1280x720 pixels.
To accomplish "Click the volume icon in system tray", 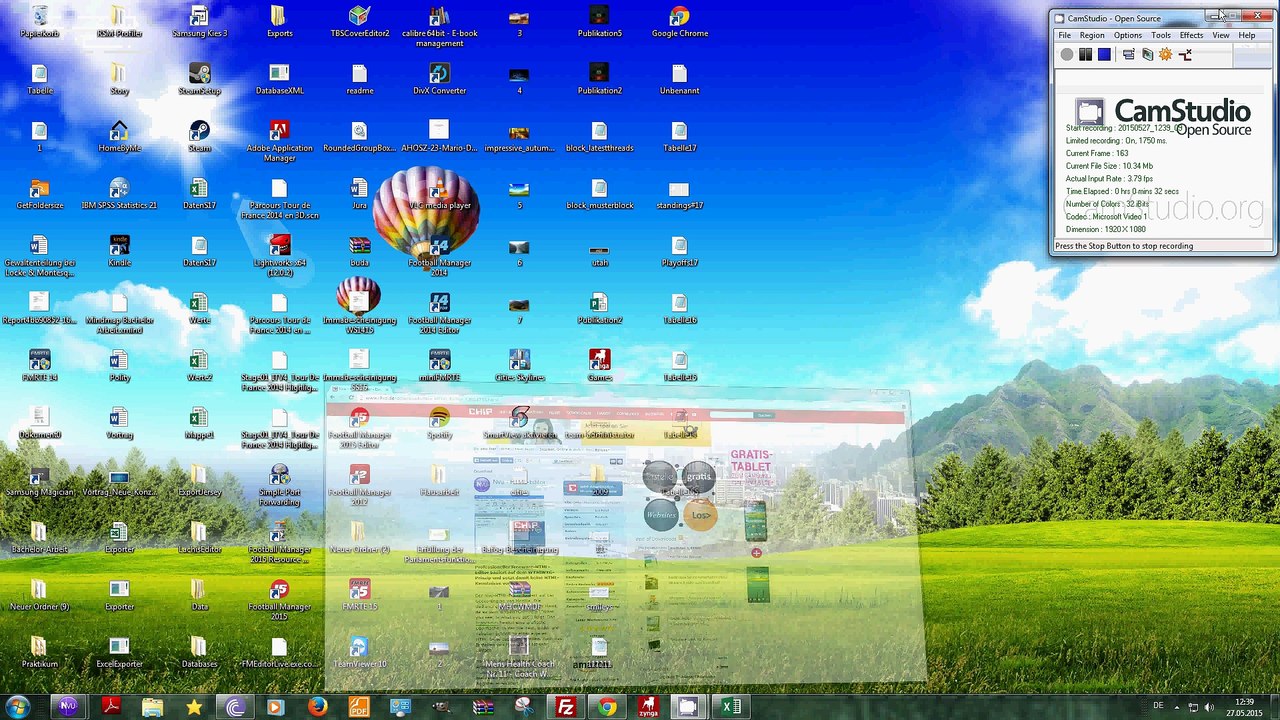I will pos(1210,707).
